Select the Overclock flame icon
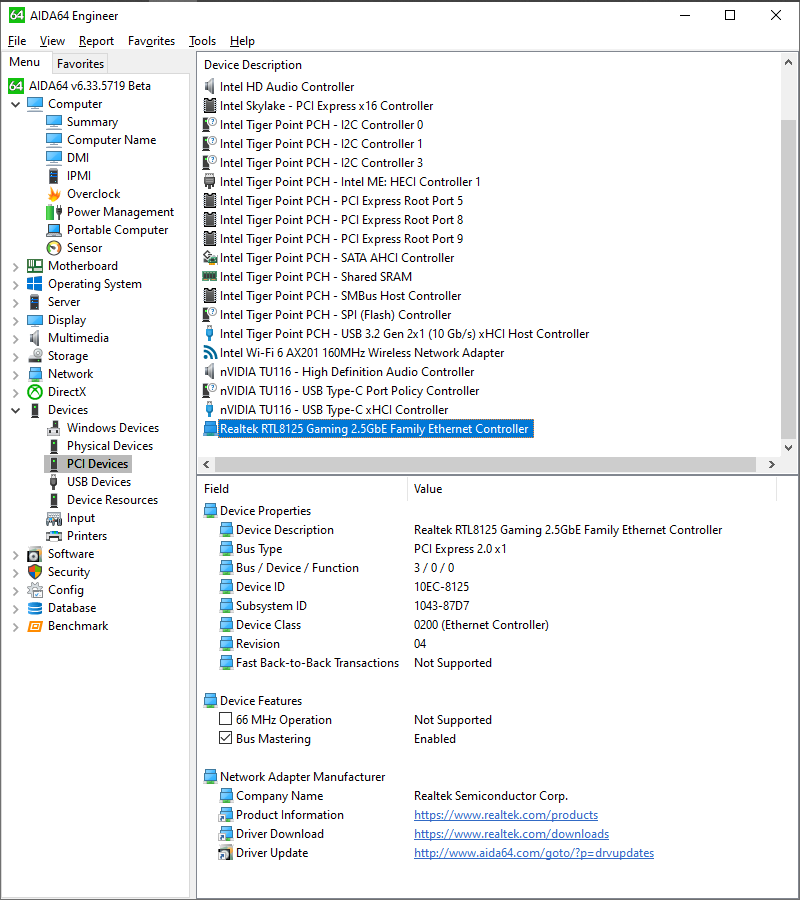 click(54, 194)
